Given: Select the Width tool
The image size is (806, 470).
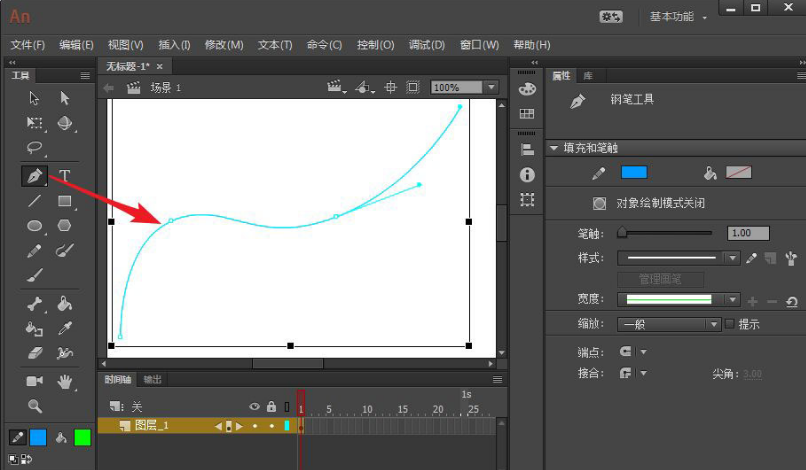Looking at the screenshot, I should [64, 353].
